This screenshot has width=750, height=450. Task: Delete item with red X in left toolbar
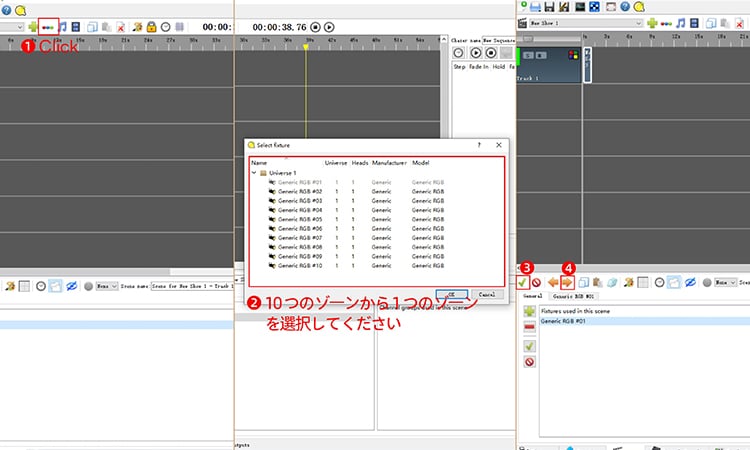[x=121, y=28]
